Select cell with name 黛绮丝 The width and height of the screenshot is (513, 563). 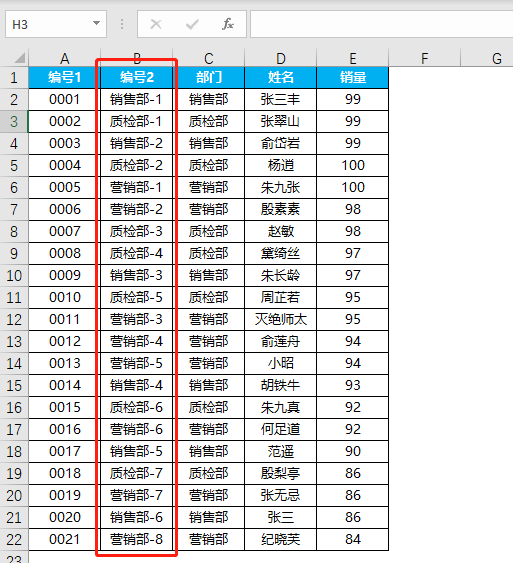point(281,253)
